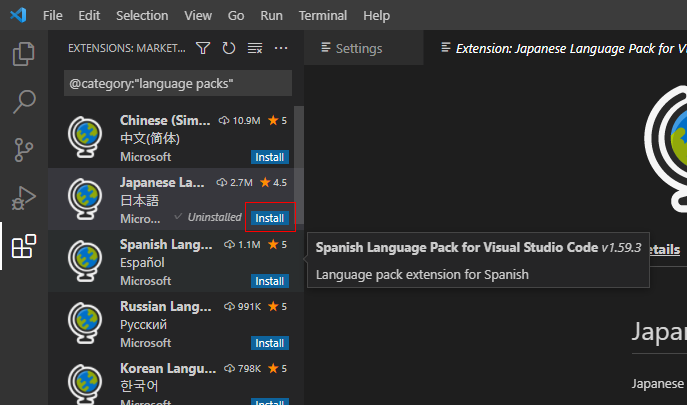This screenshot has width=687, height=405.
Task: Install the Chinese Simplified language pack
Action: pos(269,157)
